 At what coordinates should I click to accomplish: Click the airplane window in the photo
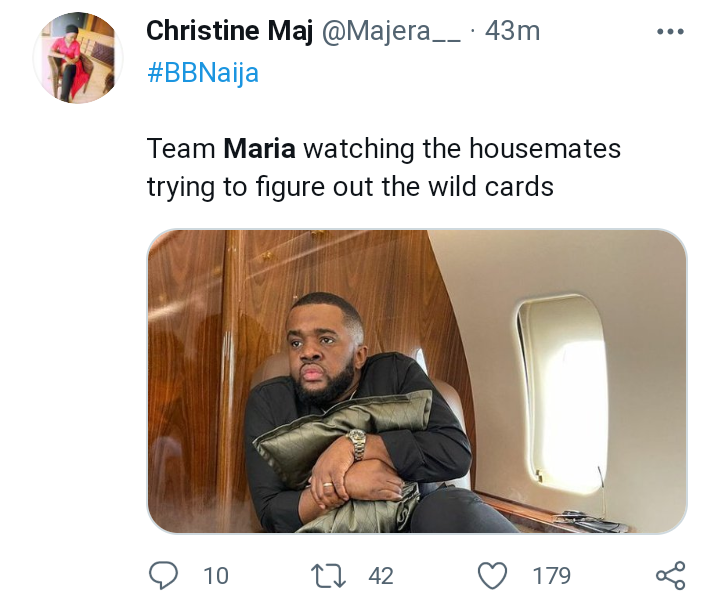click(x=562, y=393)
